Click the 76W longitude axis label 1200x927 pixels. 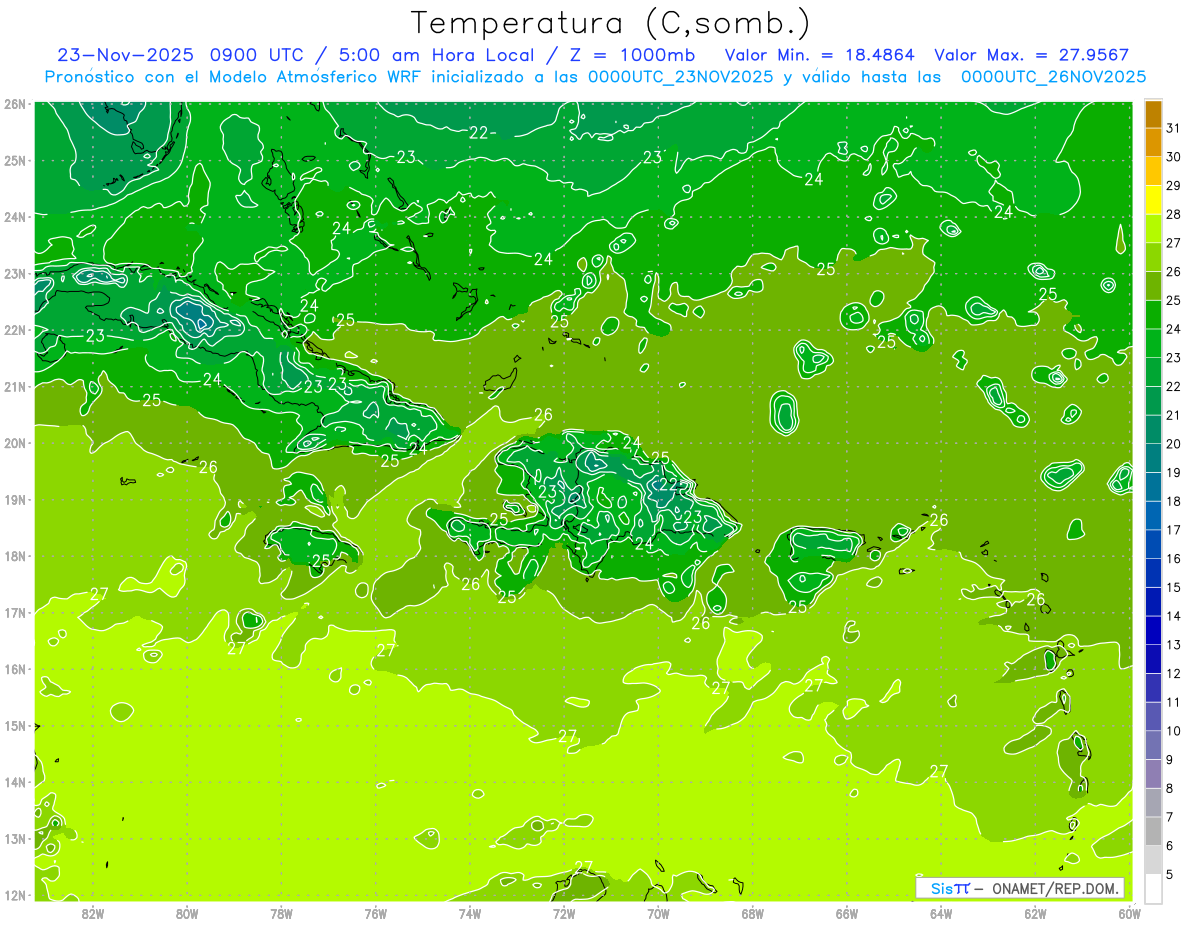(376, 913)
